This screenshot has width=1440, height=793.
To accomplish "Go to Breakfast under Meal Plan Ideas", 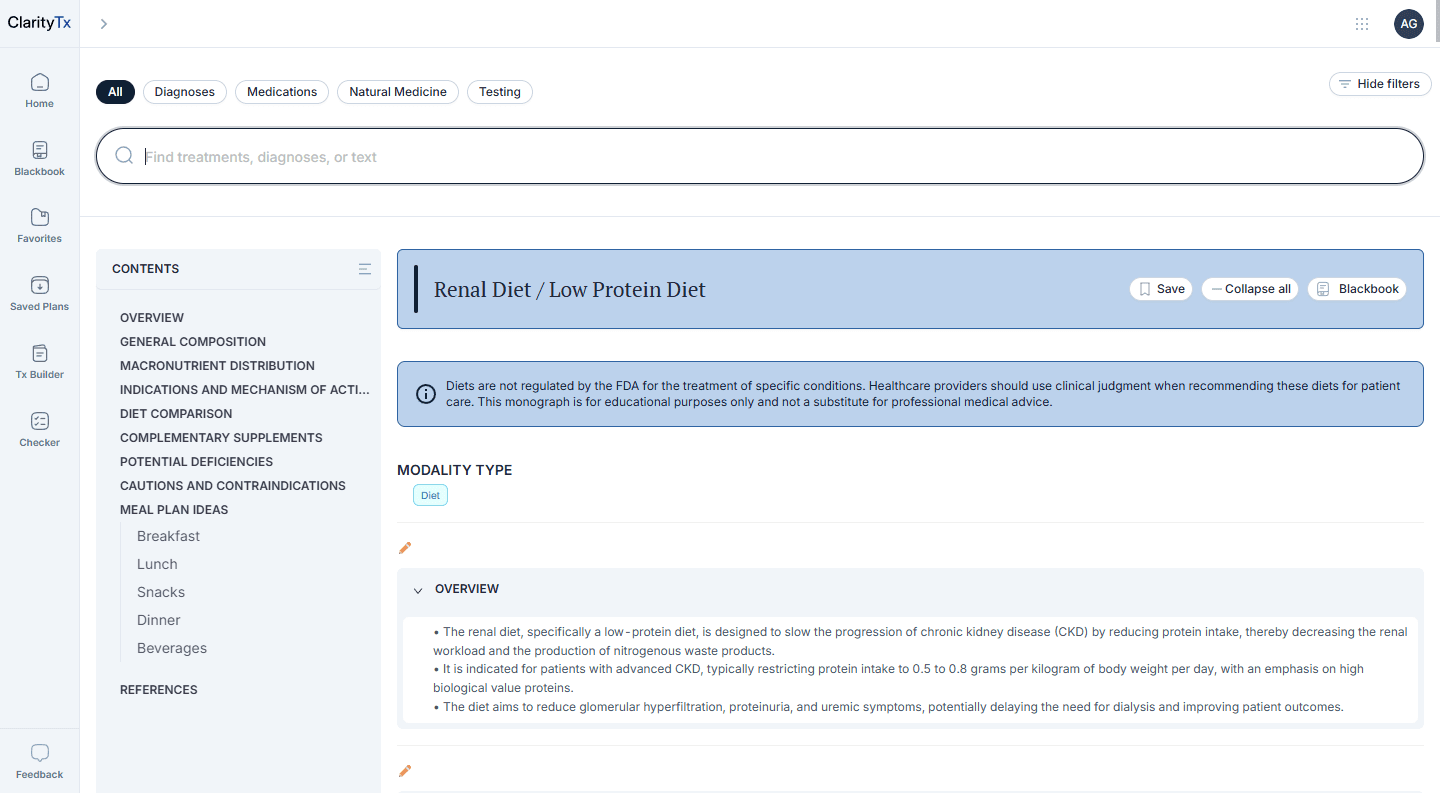I will [x=168, y=537].
